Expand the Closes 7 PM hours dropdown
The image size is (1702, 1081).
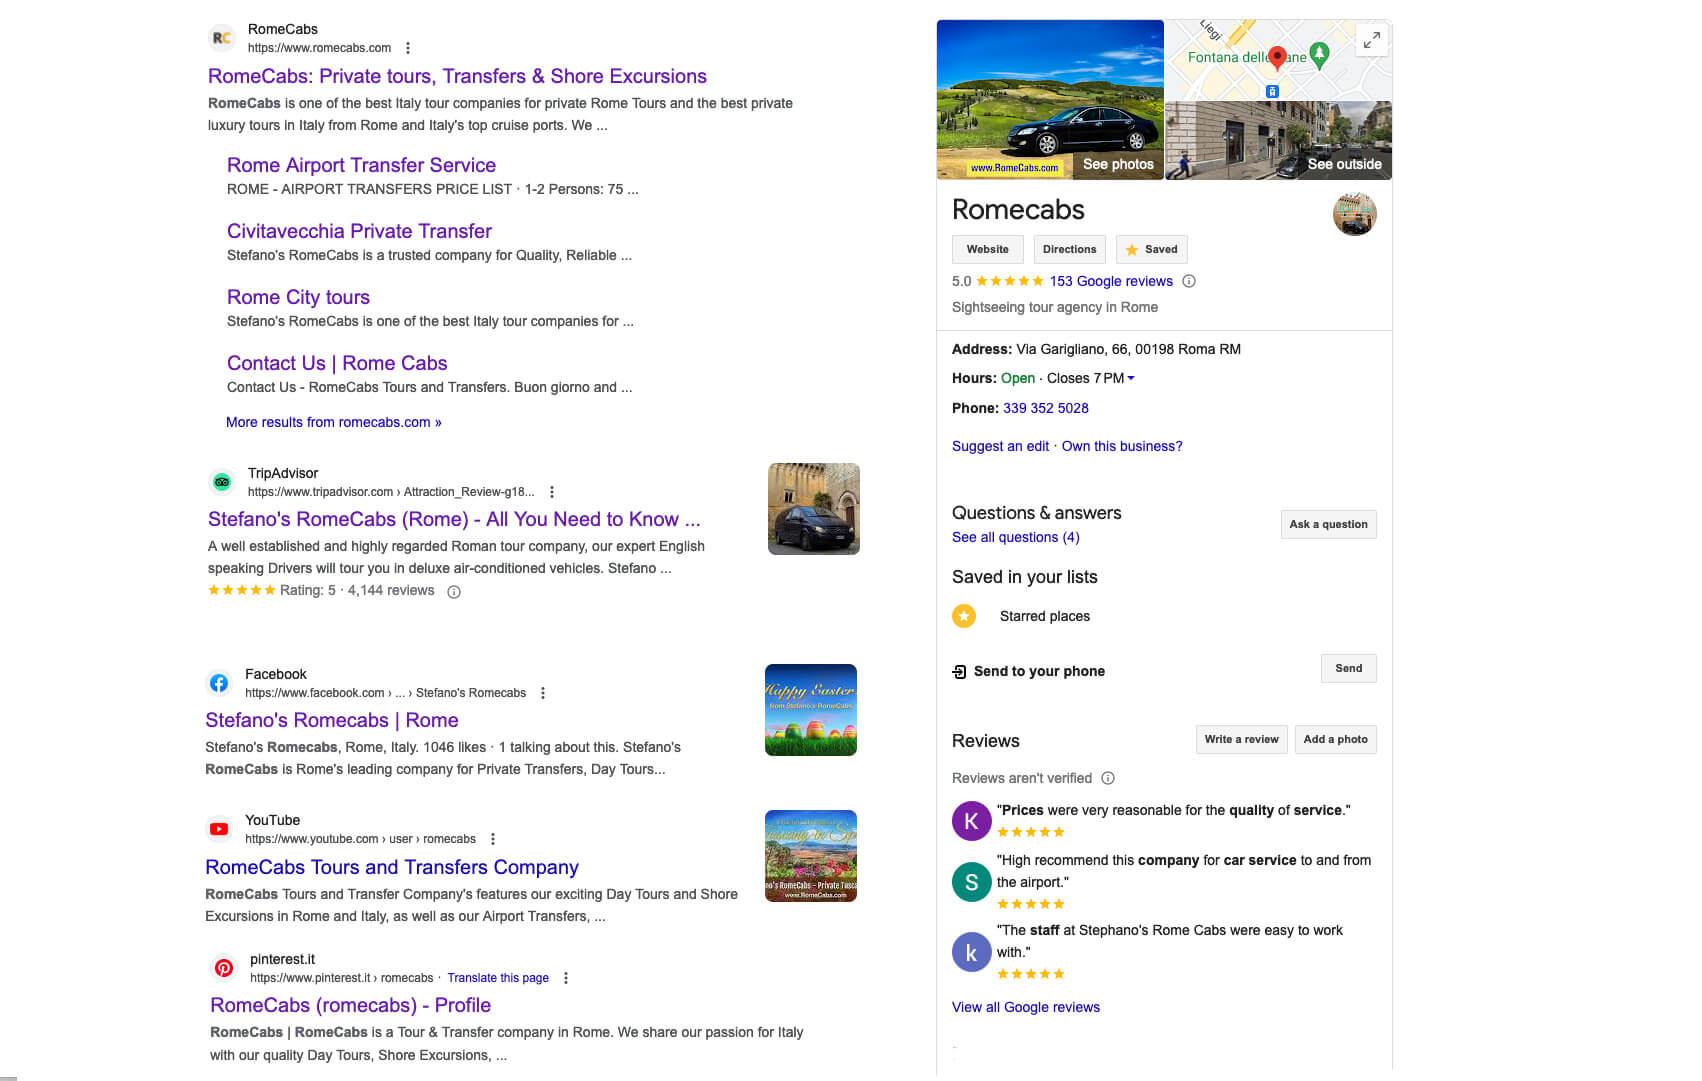[1131, 378]
